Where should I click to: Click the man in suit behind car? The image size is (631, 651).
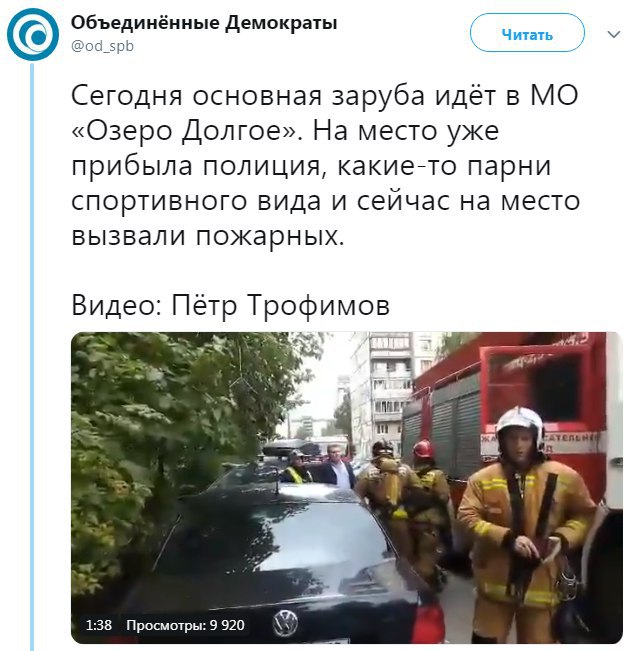coord(338,467)
